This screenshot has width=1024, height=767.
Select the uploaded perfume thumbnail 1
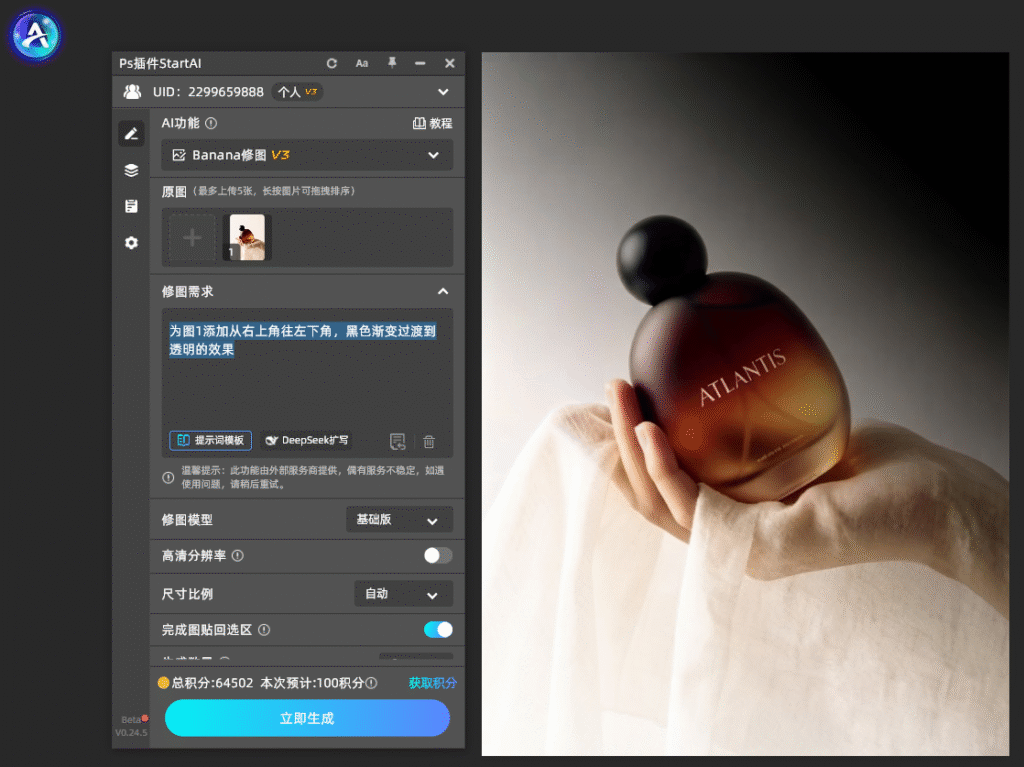click(x=247, y=237)
